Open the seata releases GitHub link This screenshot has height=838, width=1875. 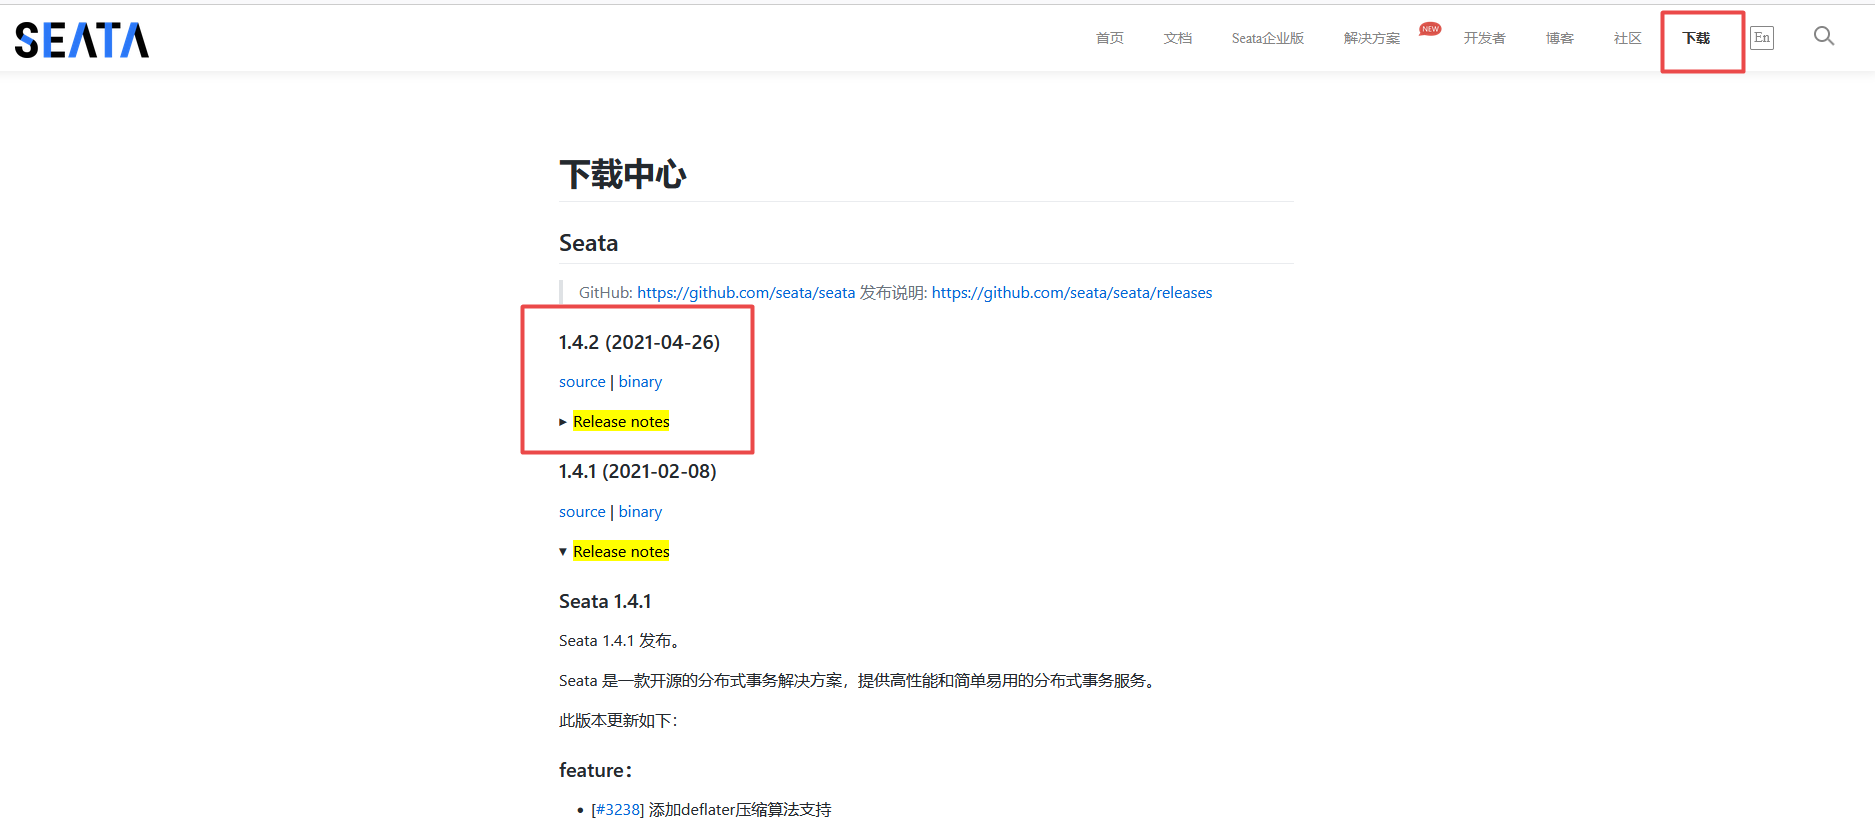pos(1072,292)
